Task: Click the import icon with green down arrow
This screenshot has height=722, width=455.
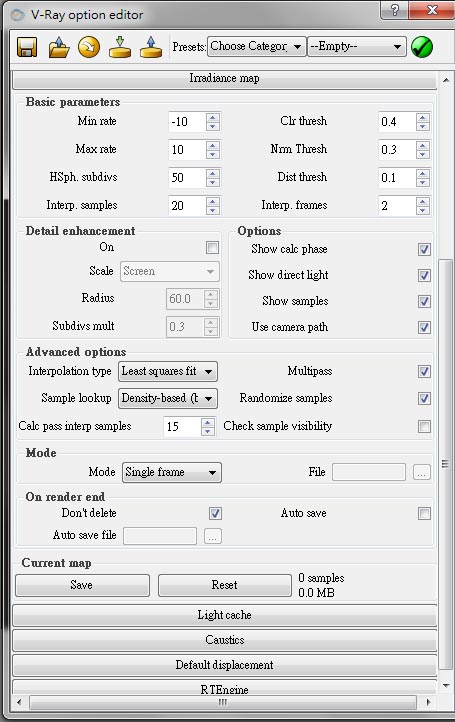Action: pos(120,47)
